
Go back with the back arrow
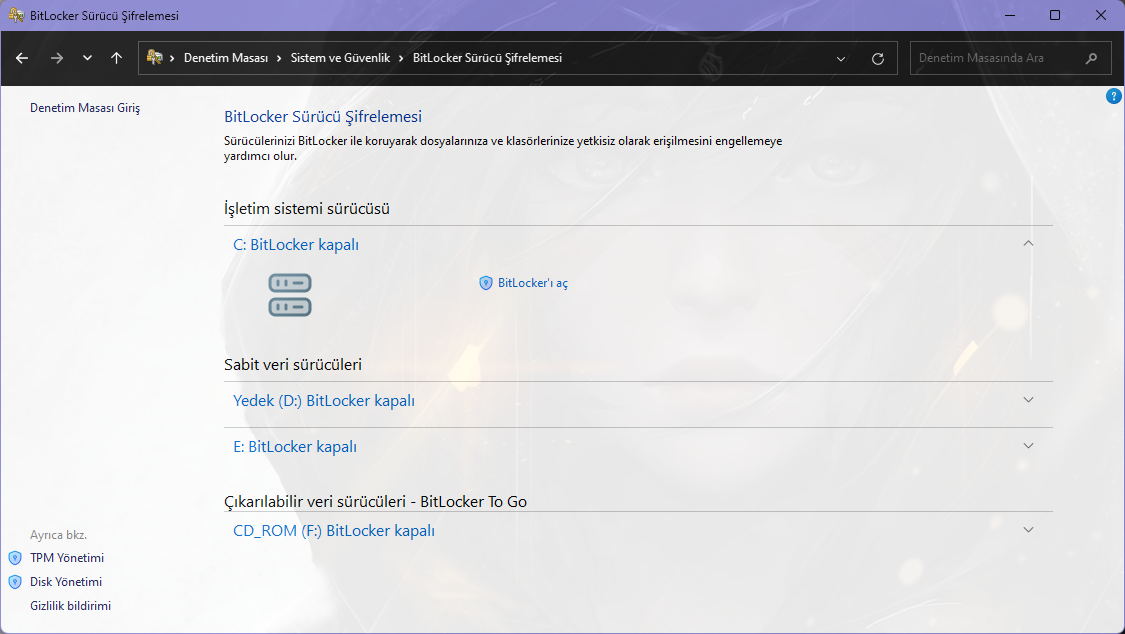[x=22, y=58]
